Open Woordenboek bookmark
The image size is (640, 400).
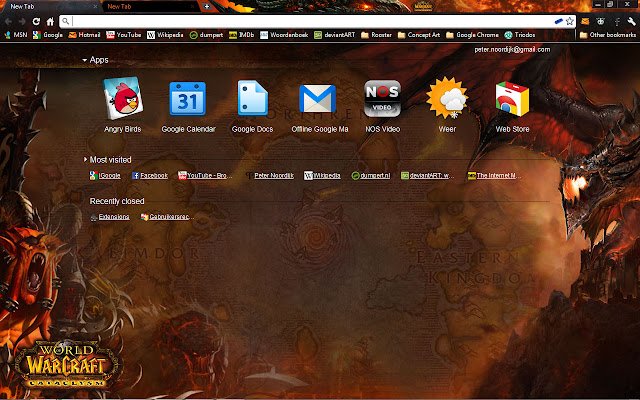tap(284, 35)
